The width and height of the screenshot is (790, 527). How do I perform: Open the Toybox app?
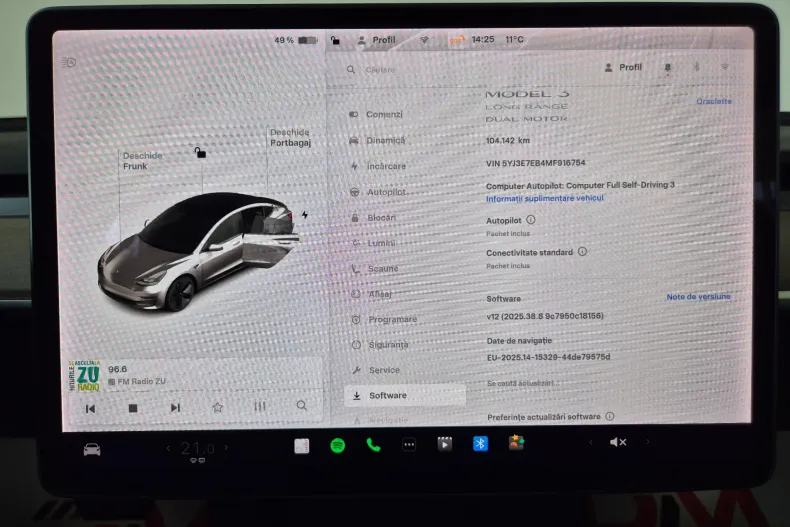516,443
